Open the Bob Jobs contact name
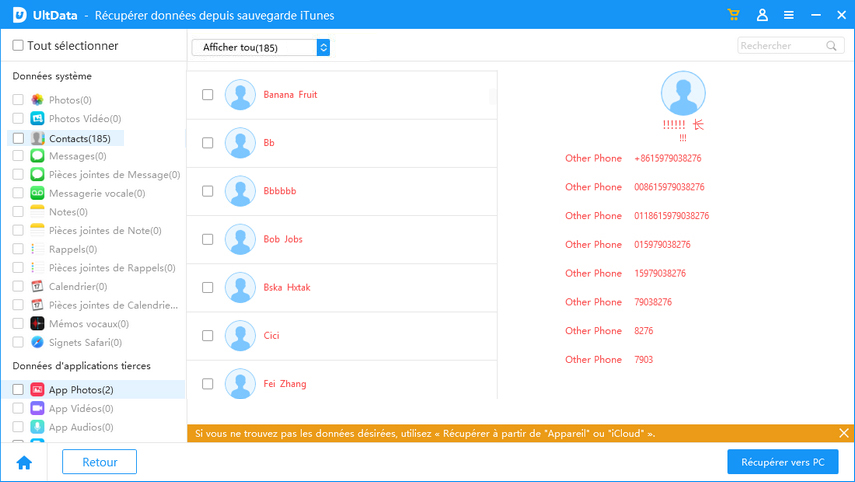This screenshot has height=482, width=855. 282,239
